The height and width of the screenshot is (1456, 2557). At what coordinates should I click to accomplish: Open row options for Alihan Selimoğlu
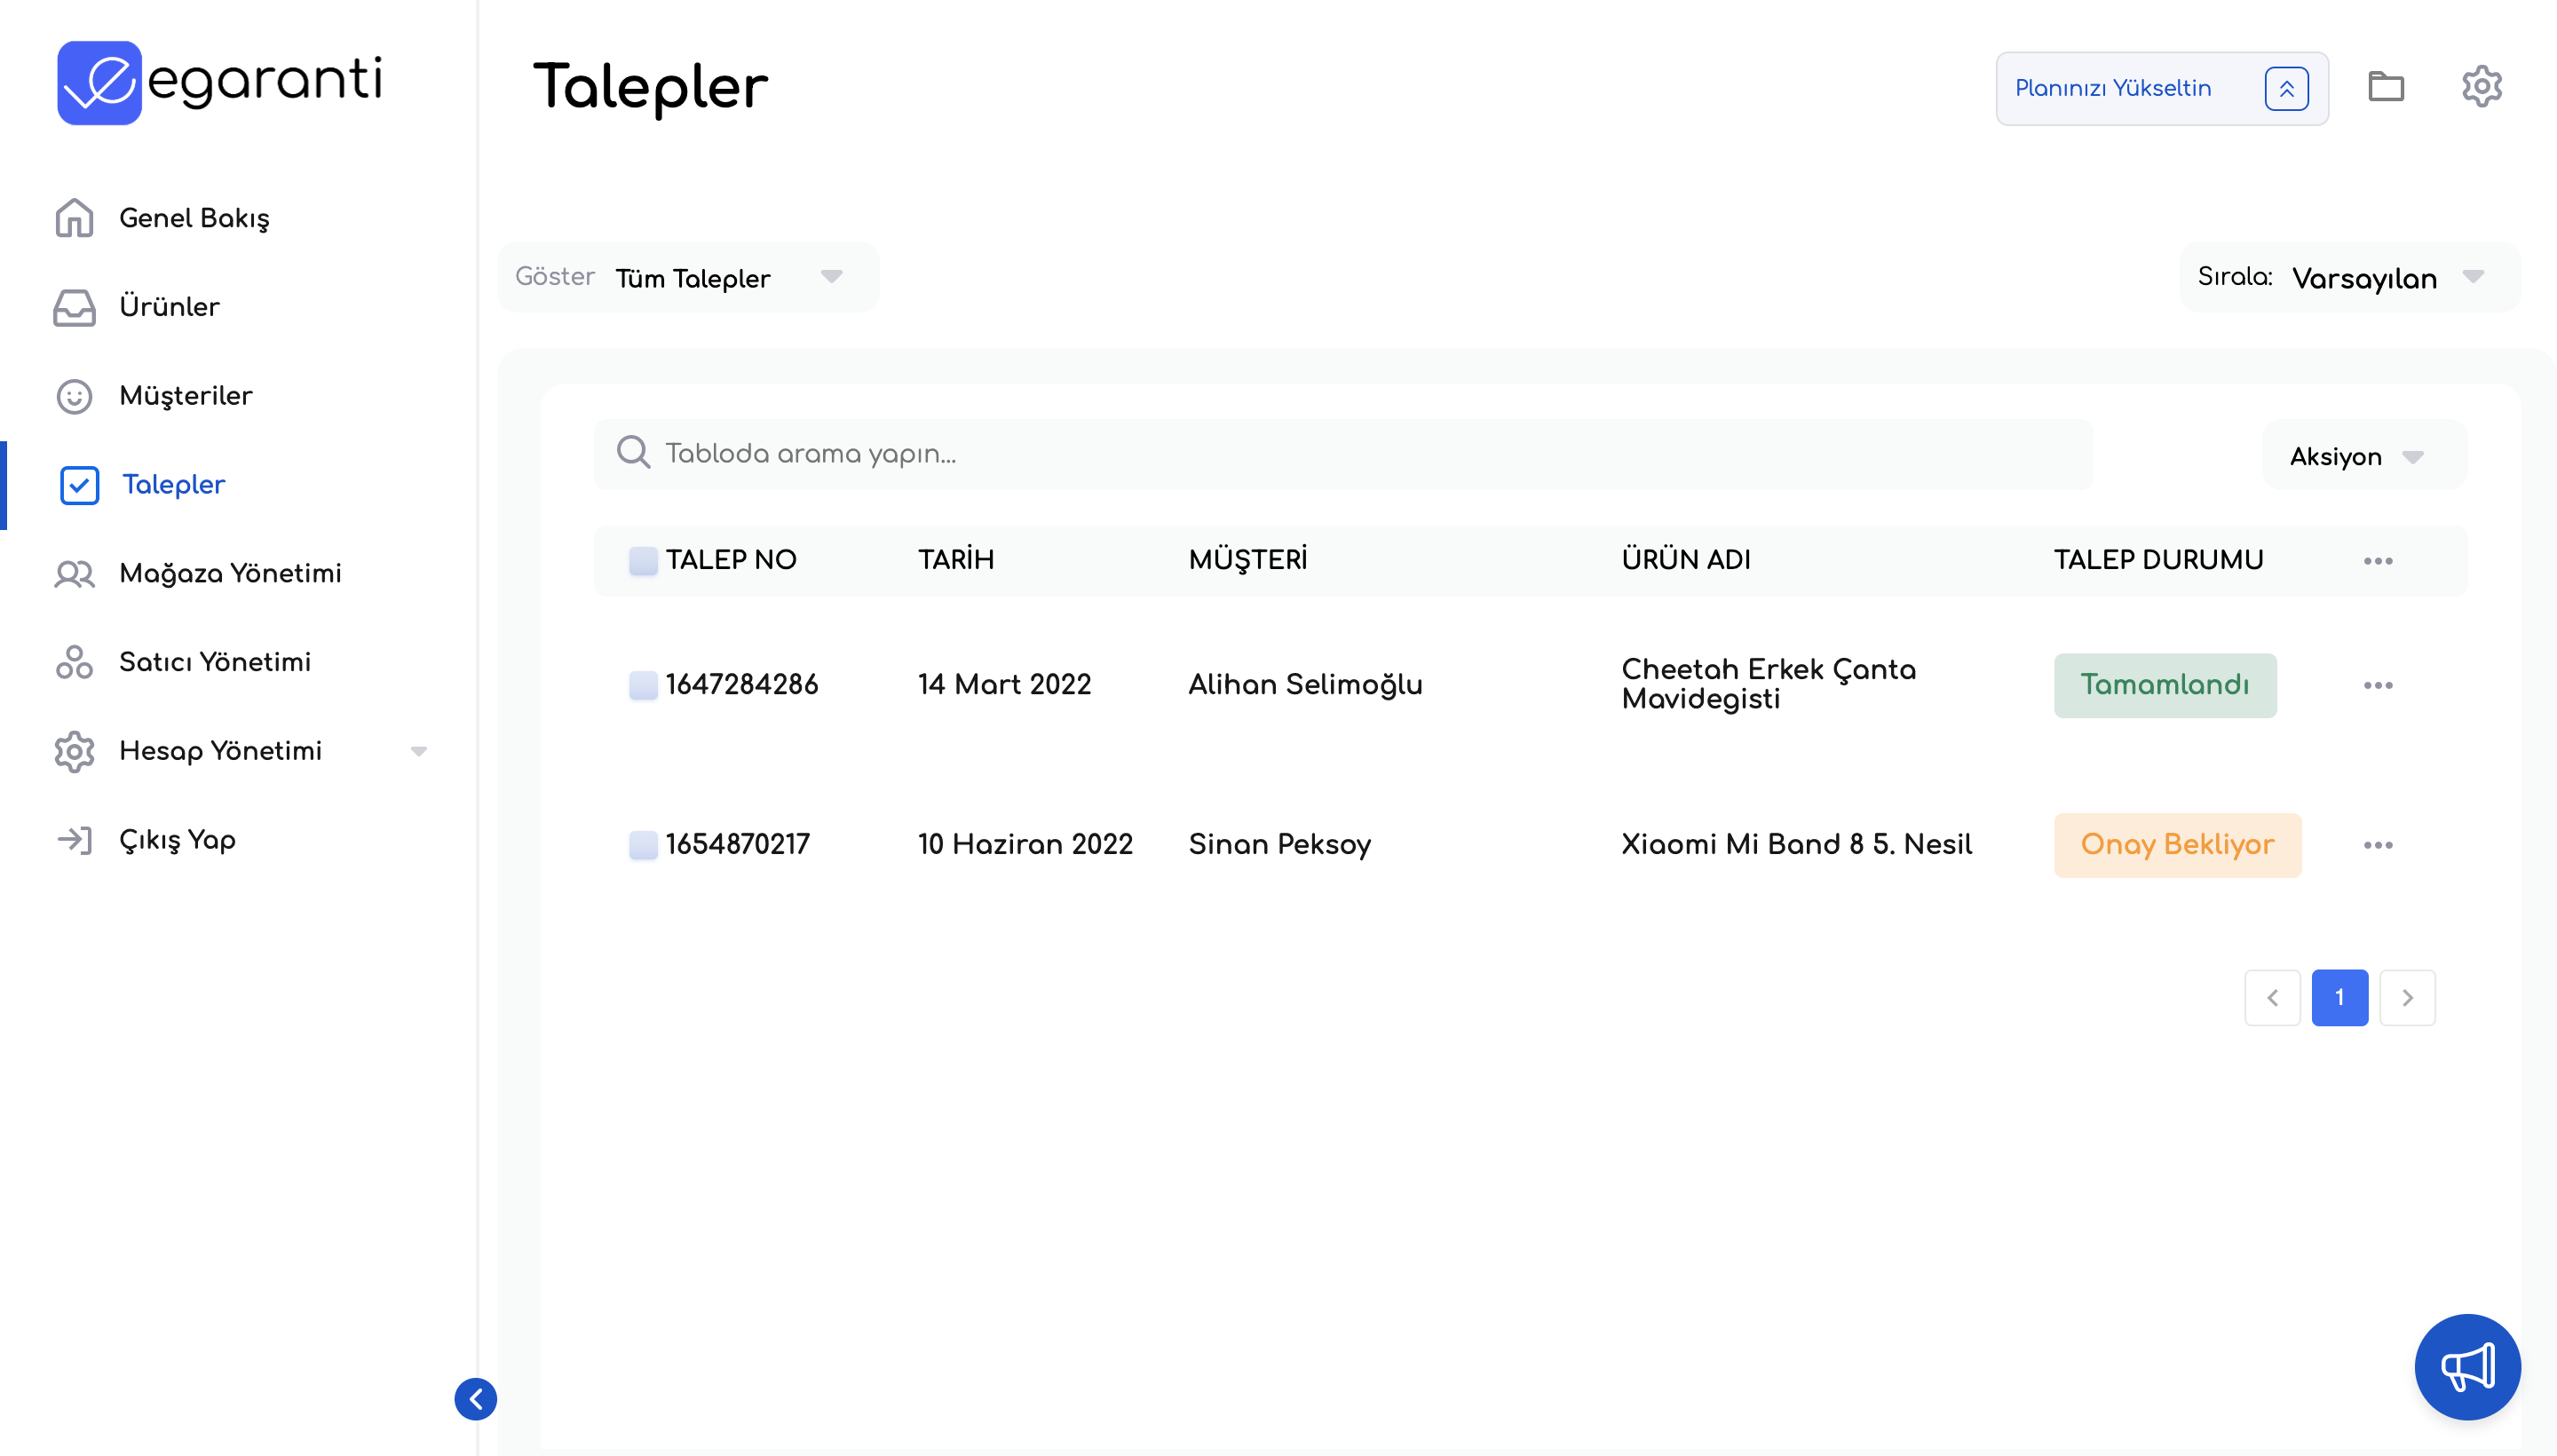coord(2377,685)
